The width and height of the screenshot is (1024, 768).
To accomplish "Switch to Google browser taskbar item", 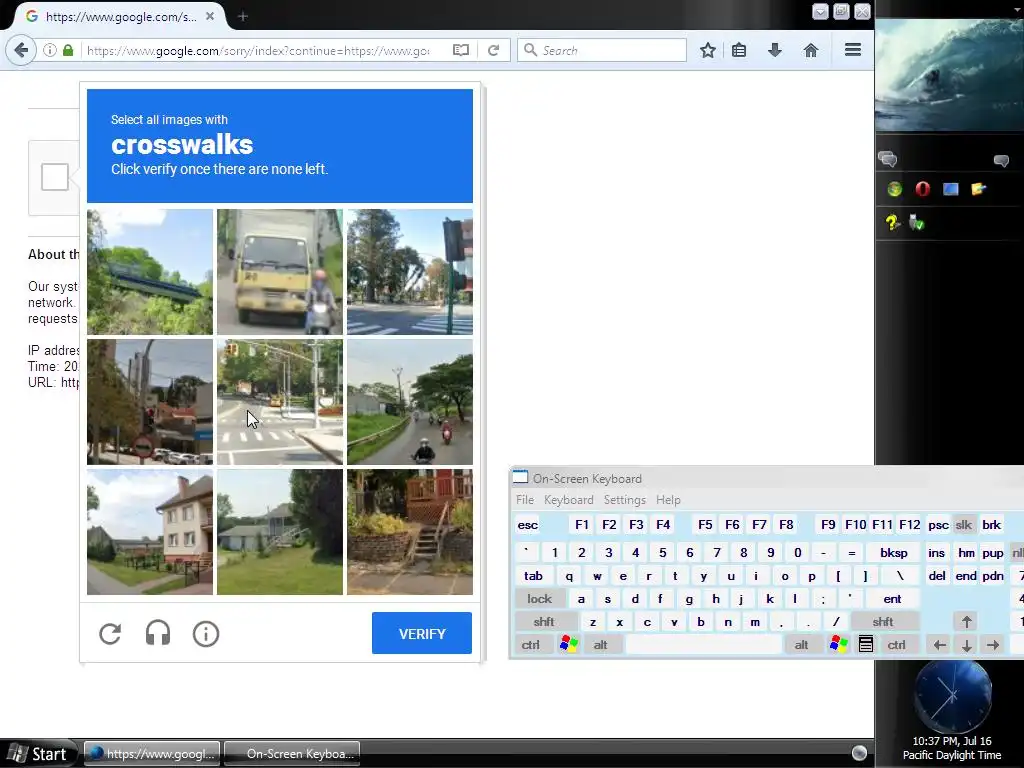I will click(x=153, y=754).
